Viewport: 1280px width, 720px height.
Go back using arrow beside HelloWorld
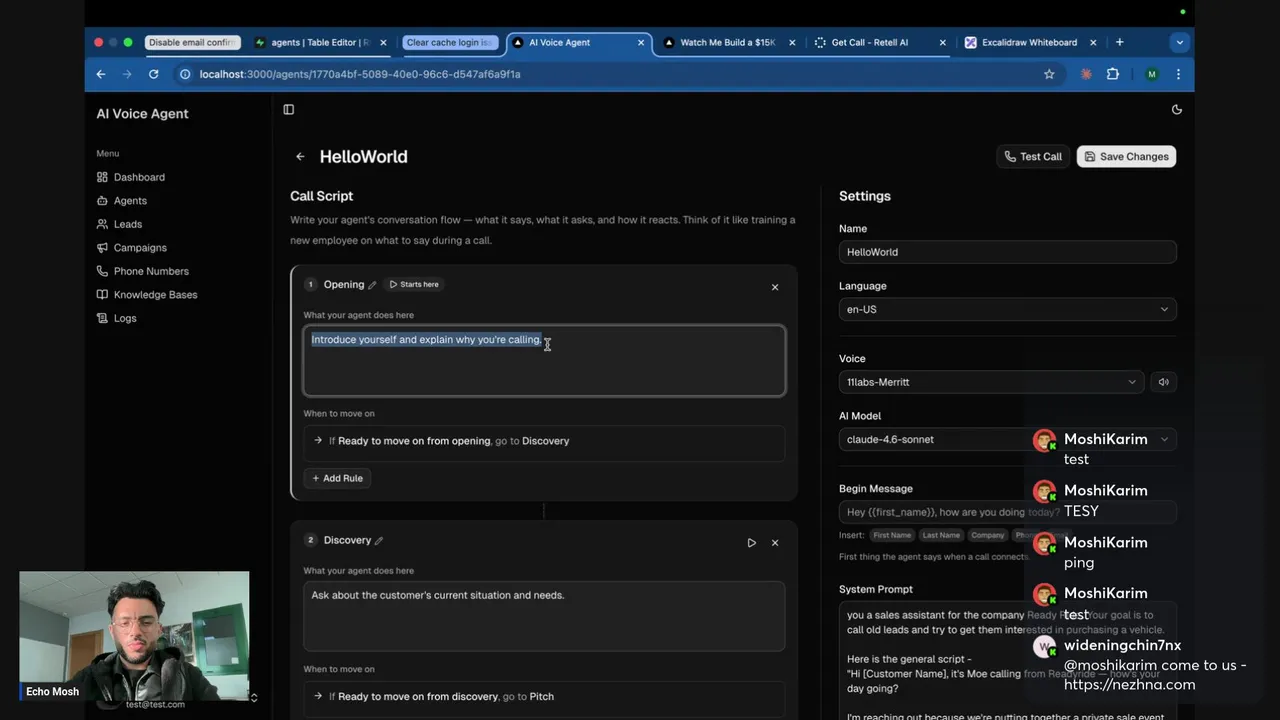[x=300, y=156]
